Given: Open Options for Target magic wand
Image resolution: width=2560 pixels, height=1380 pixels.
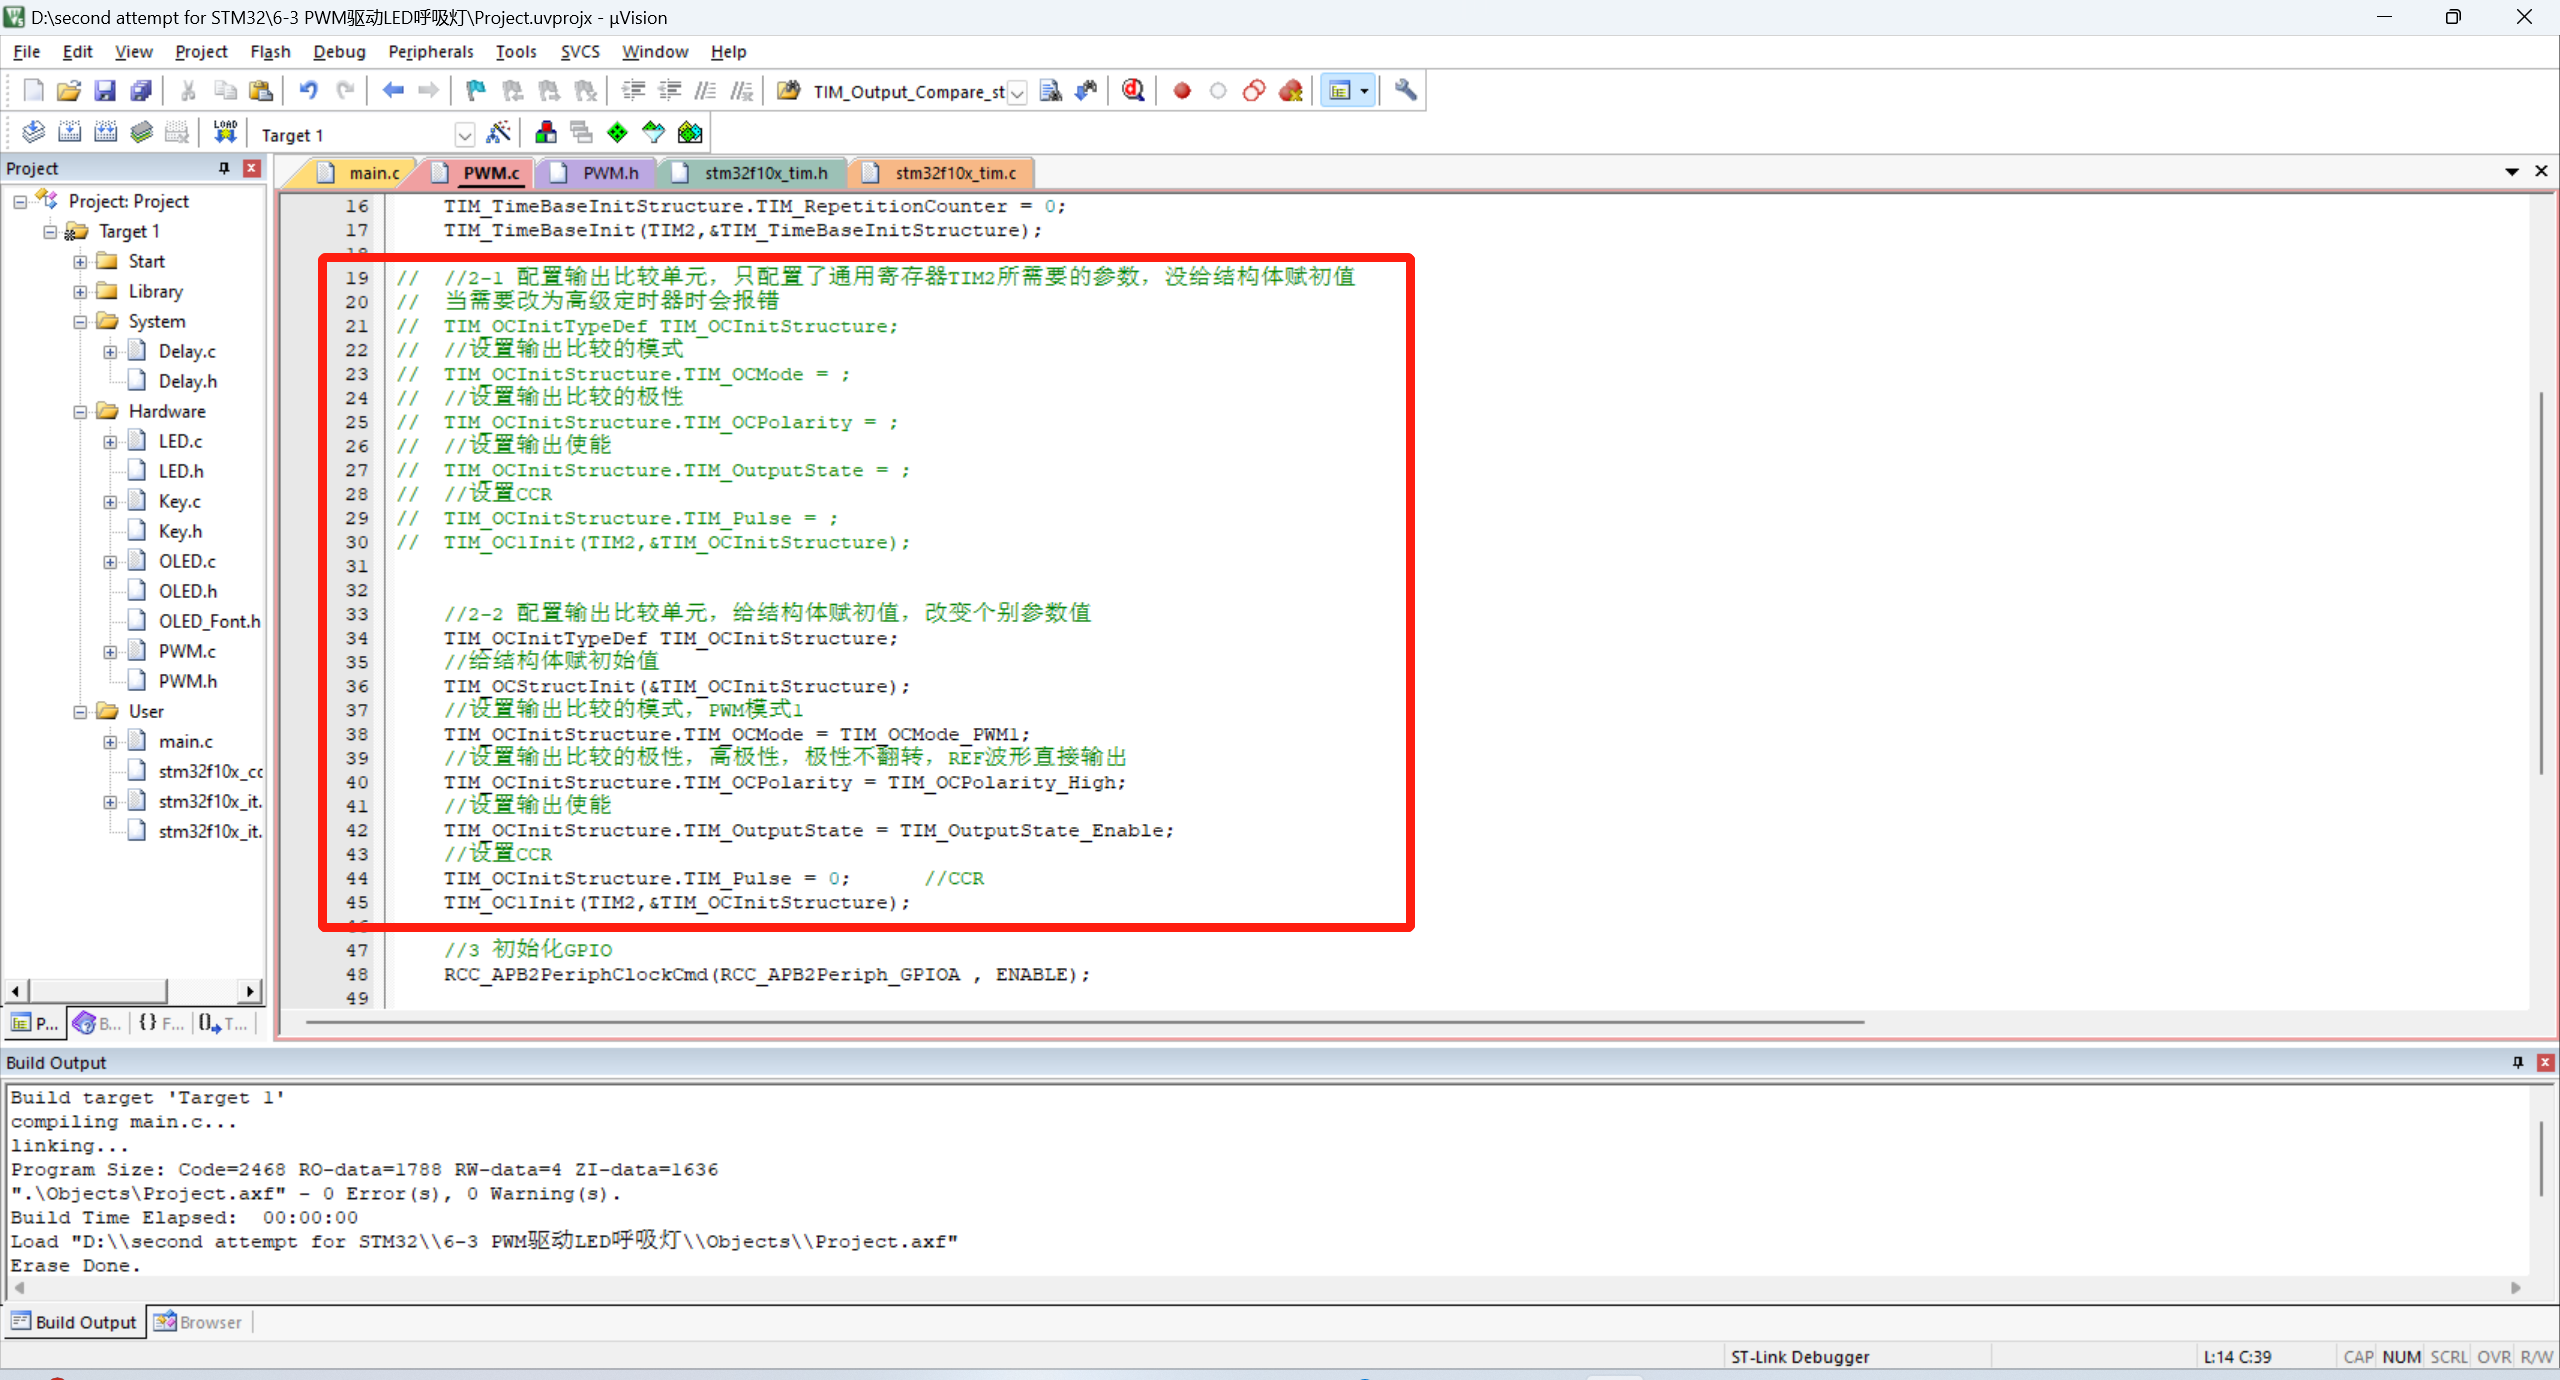Looking at the screenshot, I should 498,132.
